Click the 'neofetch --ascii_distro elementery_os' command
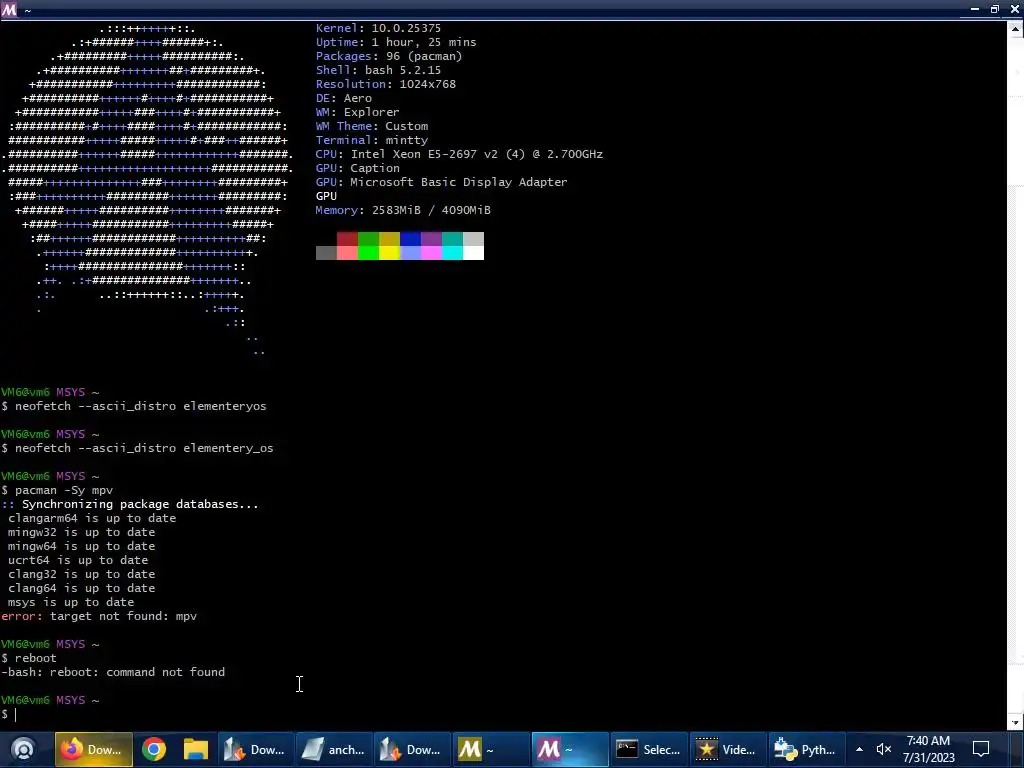This screenshot has width=1024, height=768. pos(144,448)
